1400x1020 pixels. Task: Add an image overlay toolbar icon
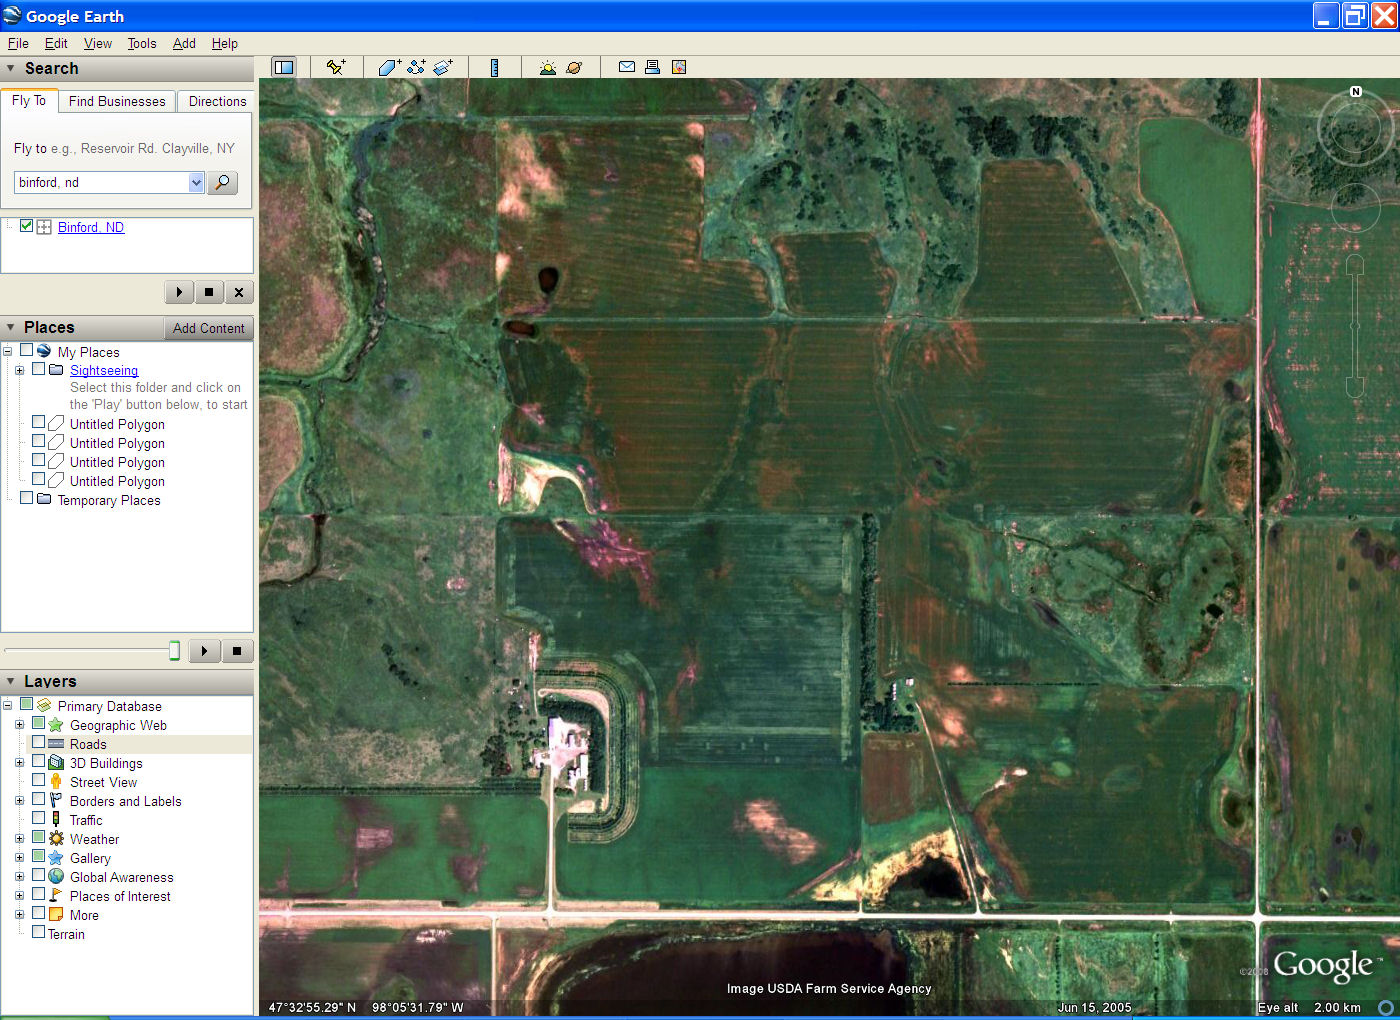443,67
